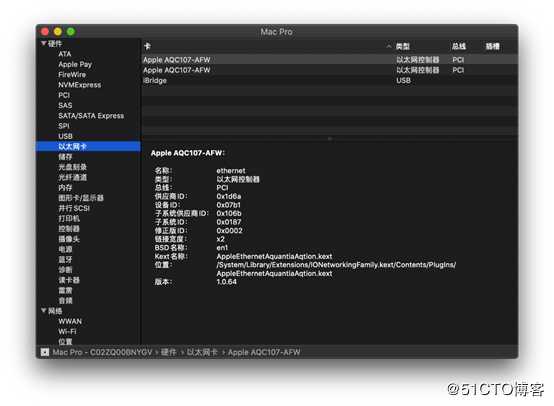
Task: Select WWAN under 网络
Action: [70, 321]
